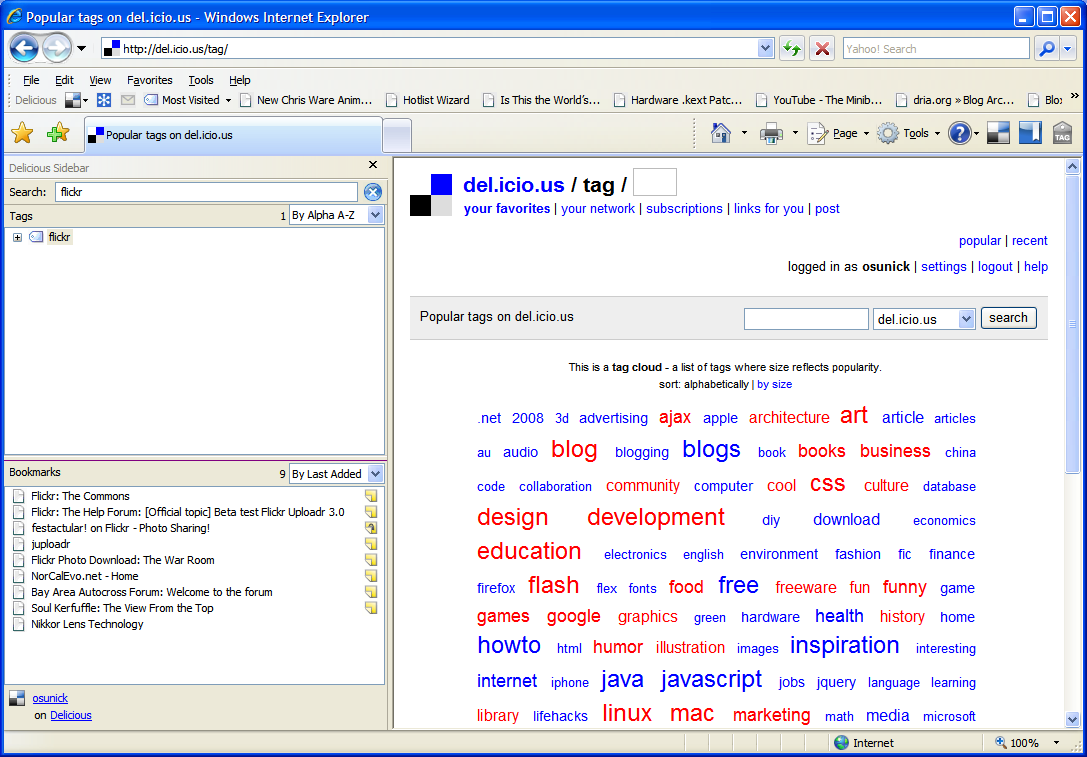Click note icon beside jupload​r bookmark
This screenshot has height=757, width=1087.
tap(371, 543)
